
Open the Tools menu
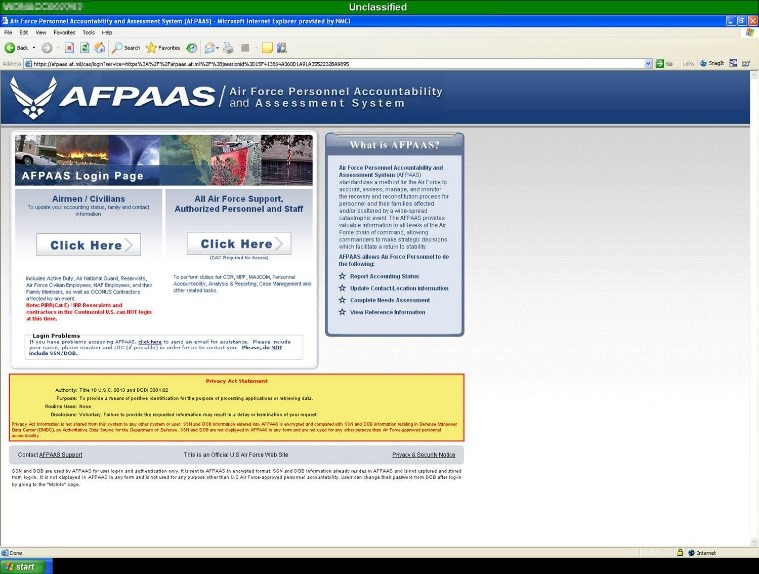click(89, 32)
